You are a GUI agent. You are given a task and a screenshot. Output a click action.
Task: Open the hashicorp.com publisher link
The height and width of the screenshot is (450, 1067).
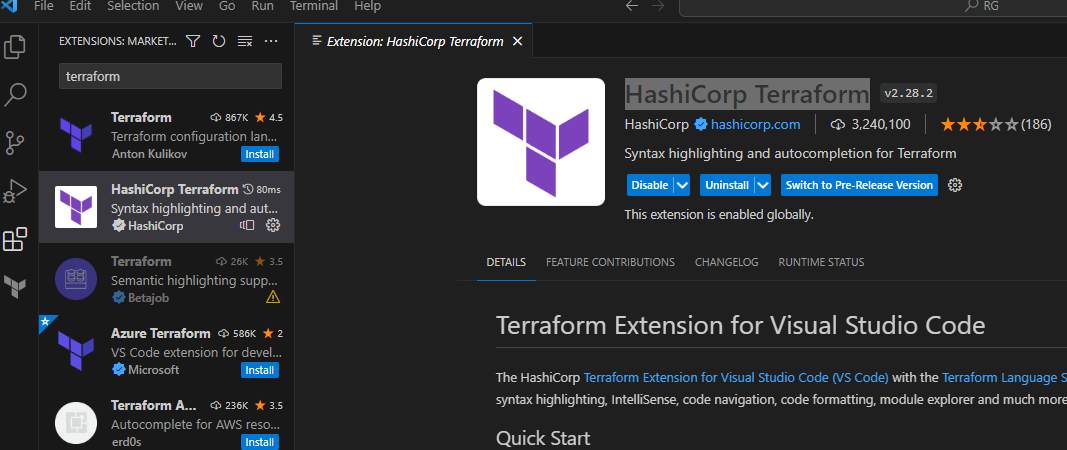click(x=755, y=125)
